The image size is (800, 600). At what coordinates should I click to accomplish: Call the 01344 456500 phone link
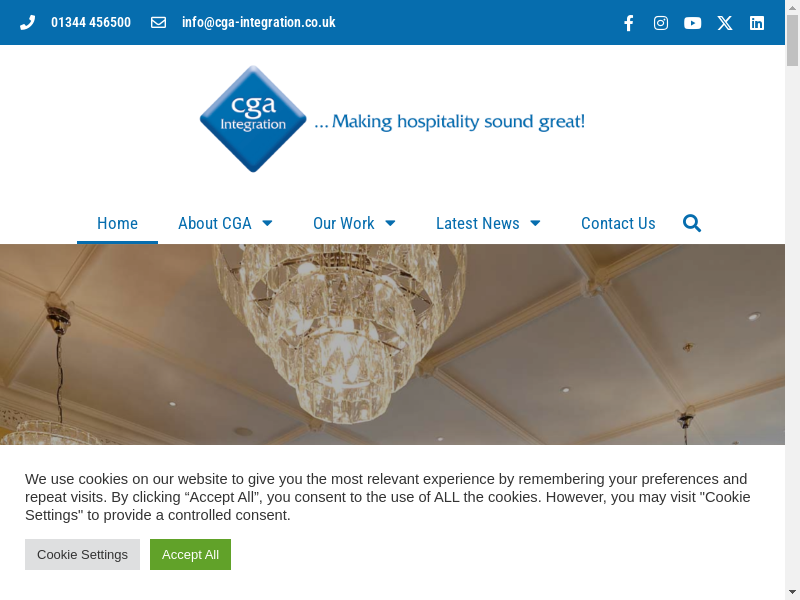click(x=91, y=22)
